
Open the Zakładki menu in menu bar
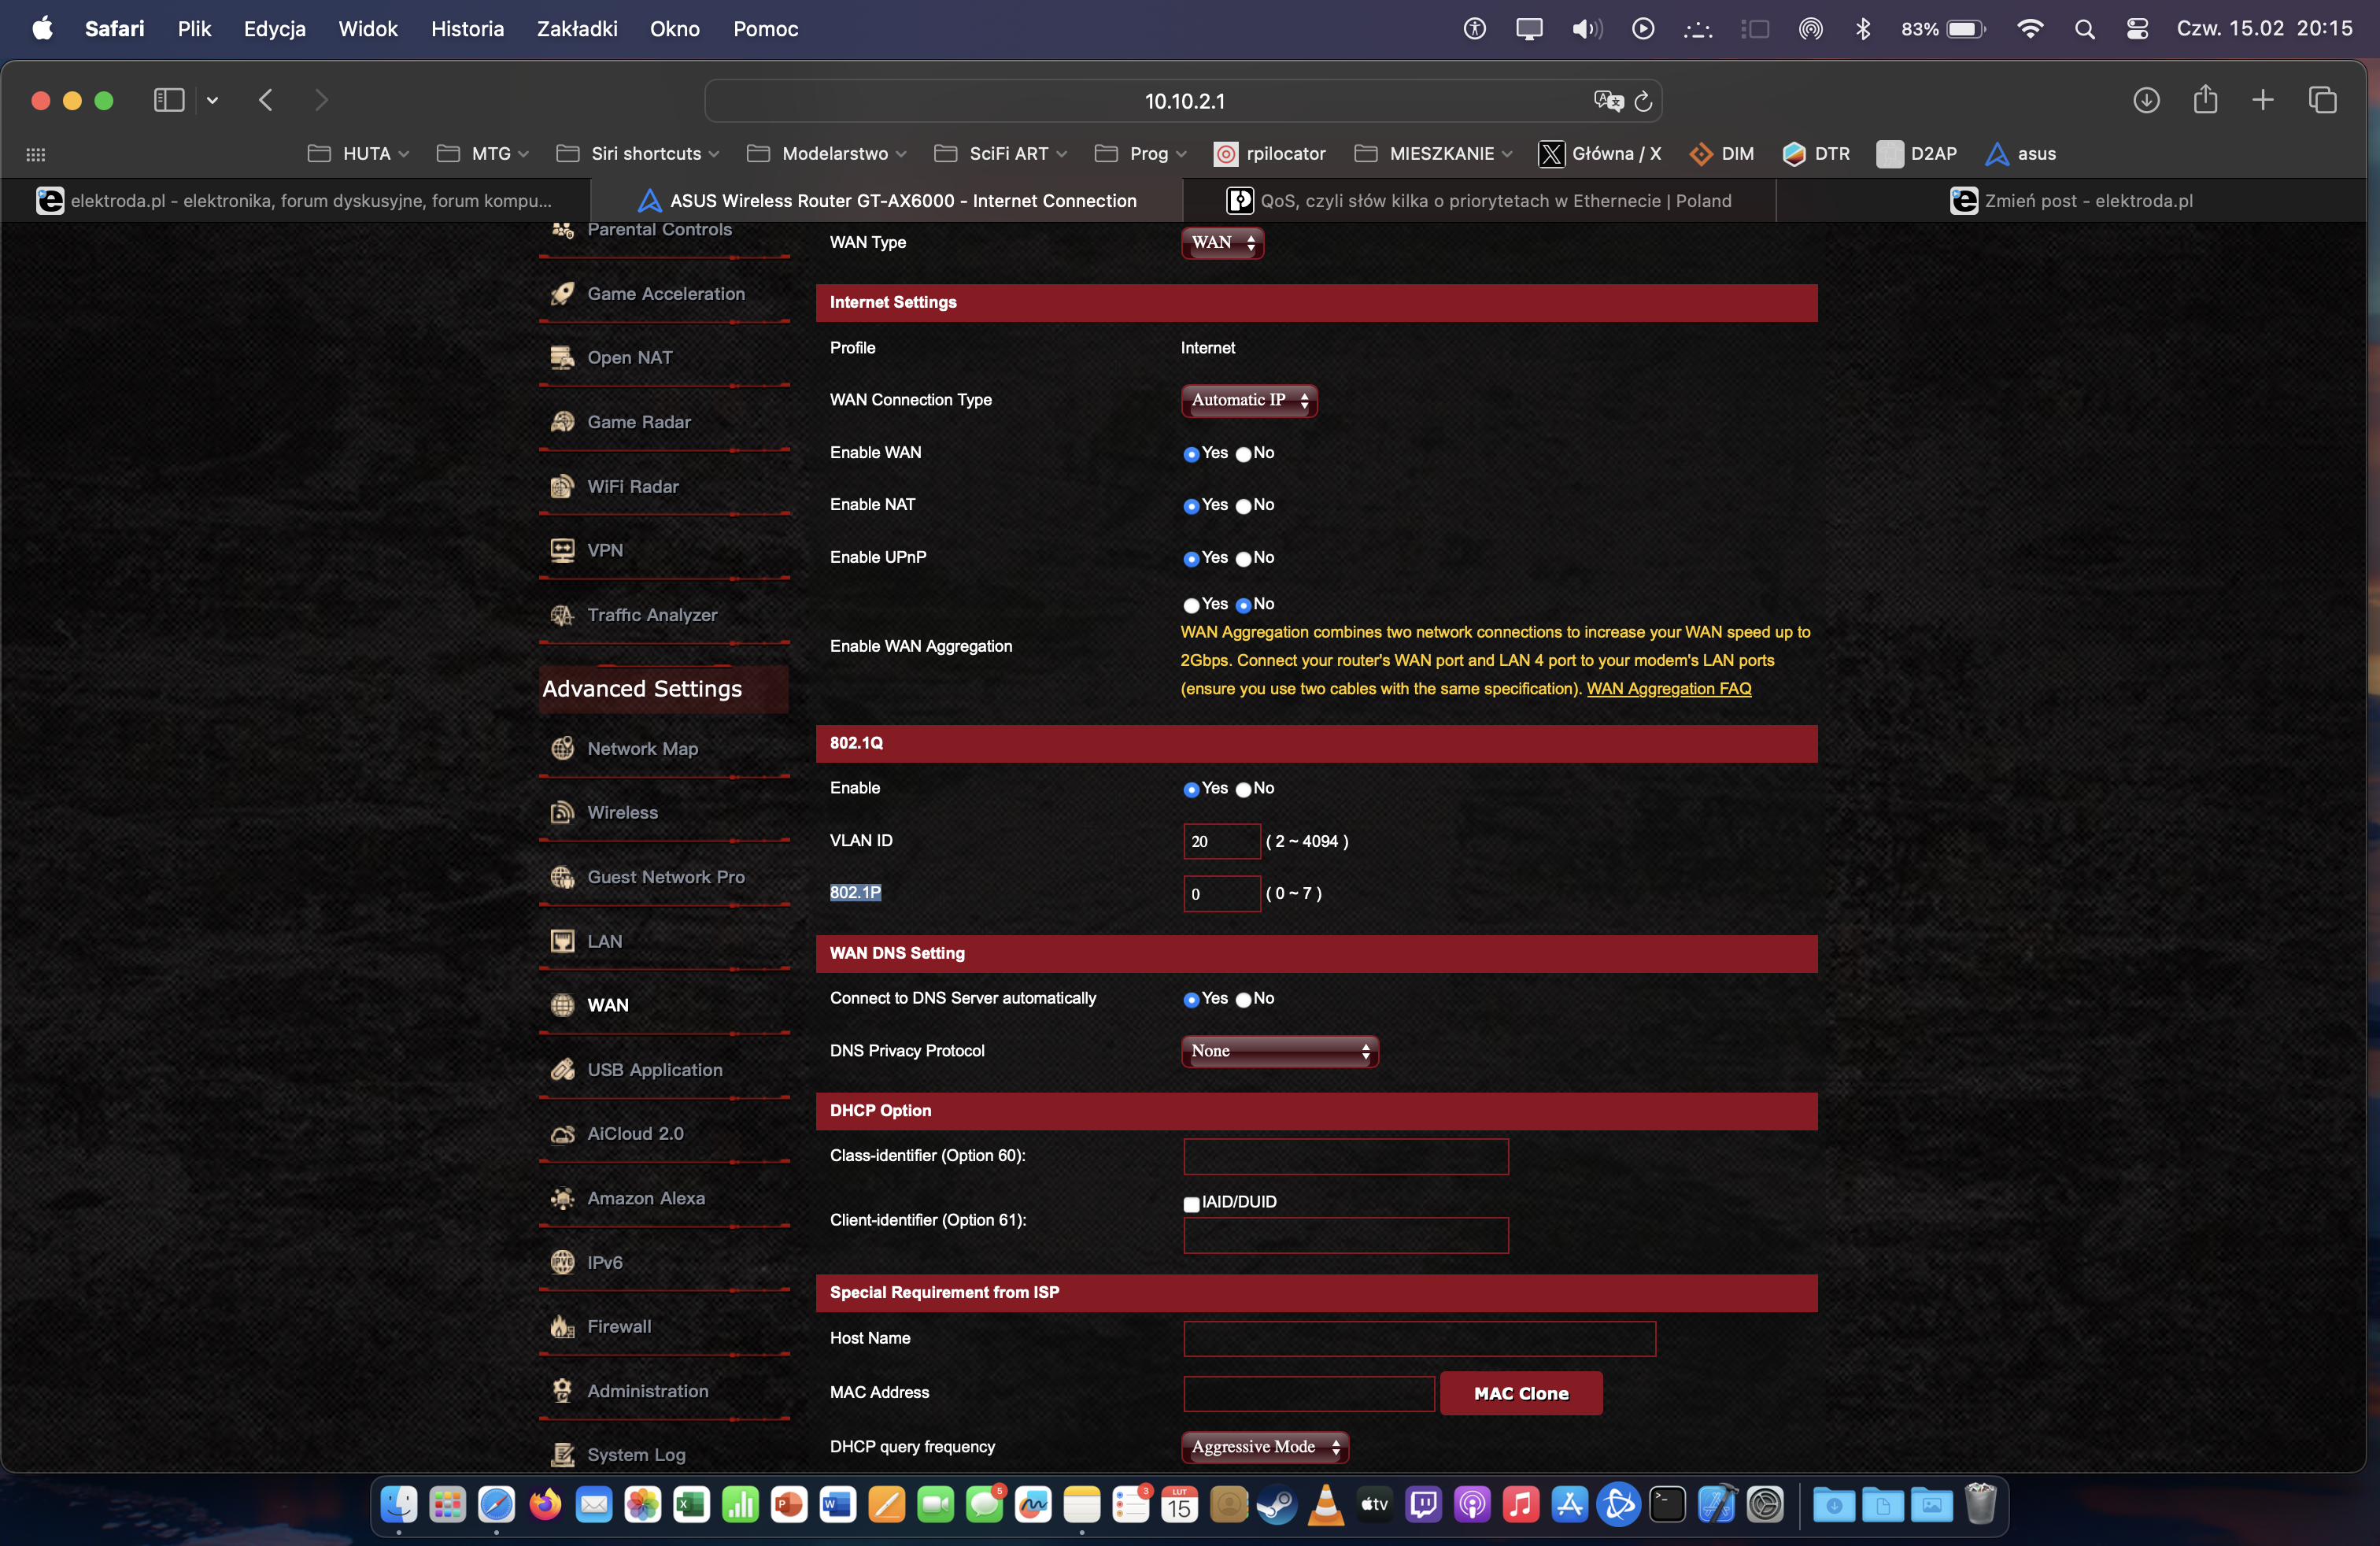[x=577, y=29]
